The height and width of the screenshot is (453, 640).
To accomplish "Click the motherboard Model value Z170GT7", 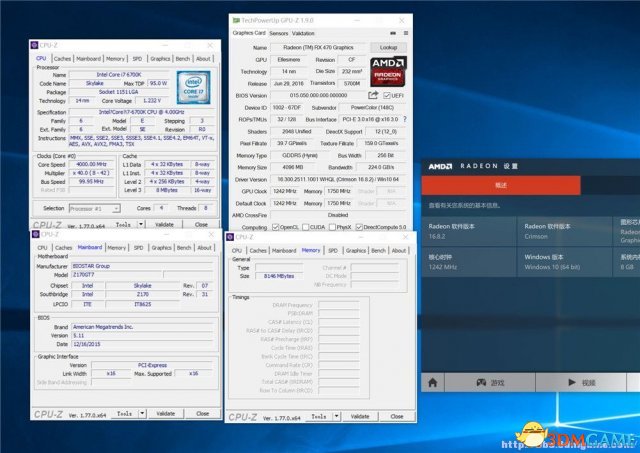I will click(x=117, y=275).
